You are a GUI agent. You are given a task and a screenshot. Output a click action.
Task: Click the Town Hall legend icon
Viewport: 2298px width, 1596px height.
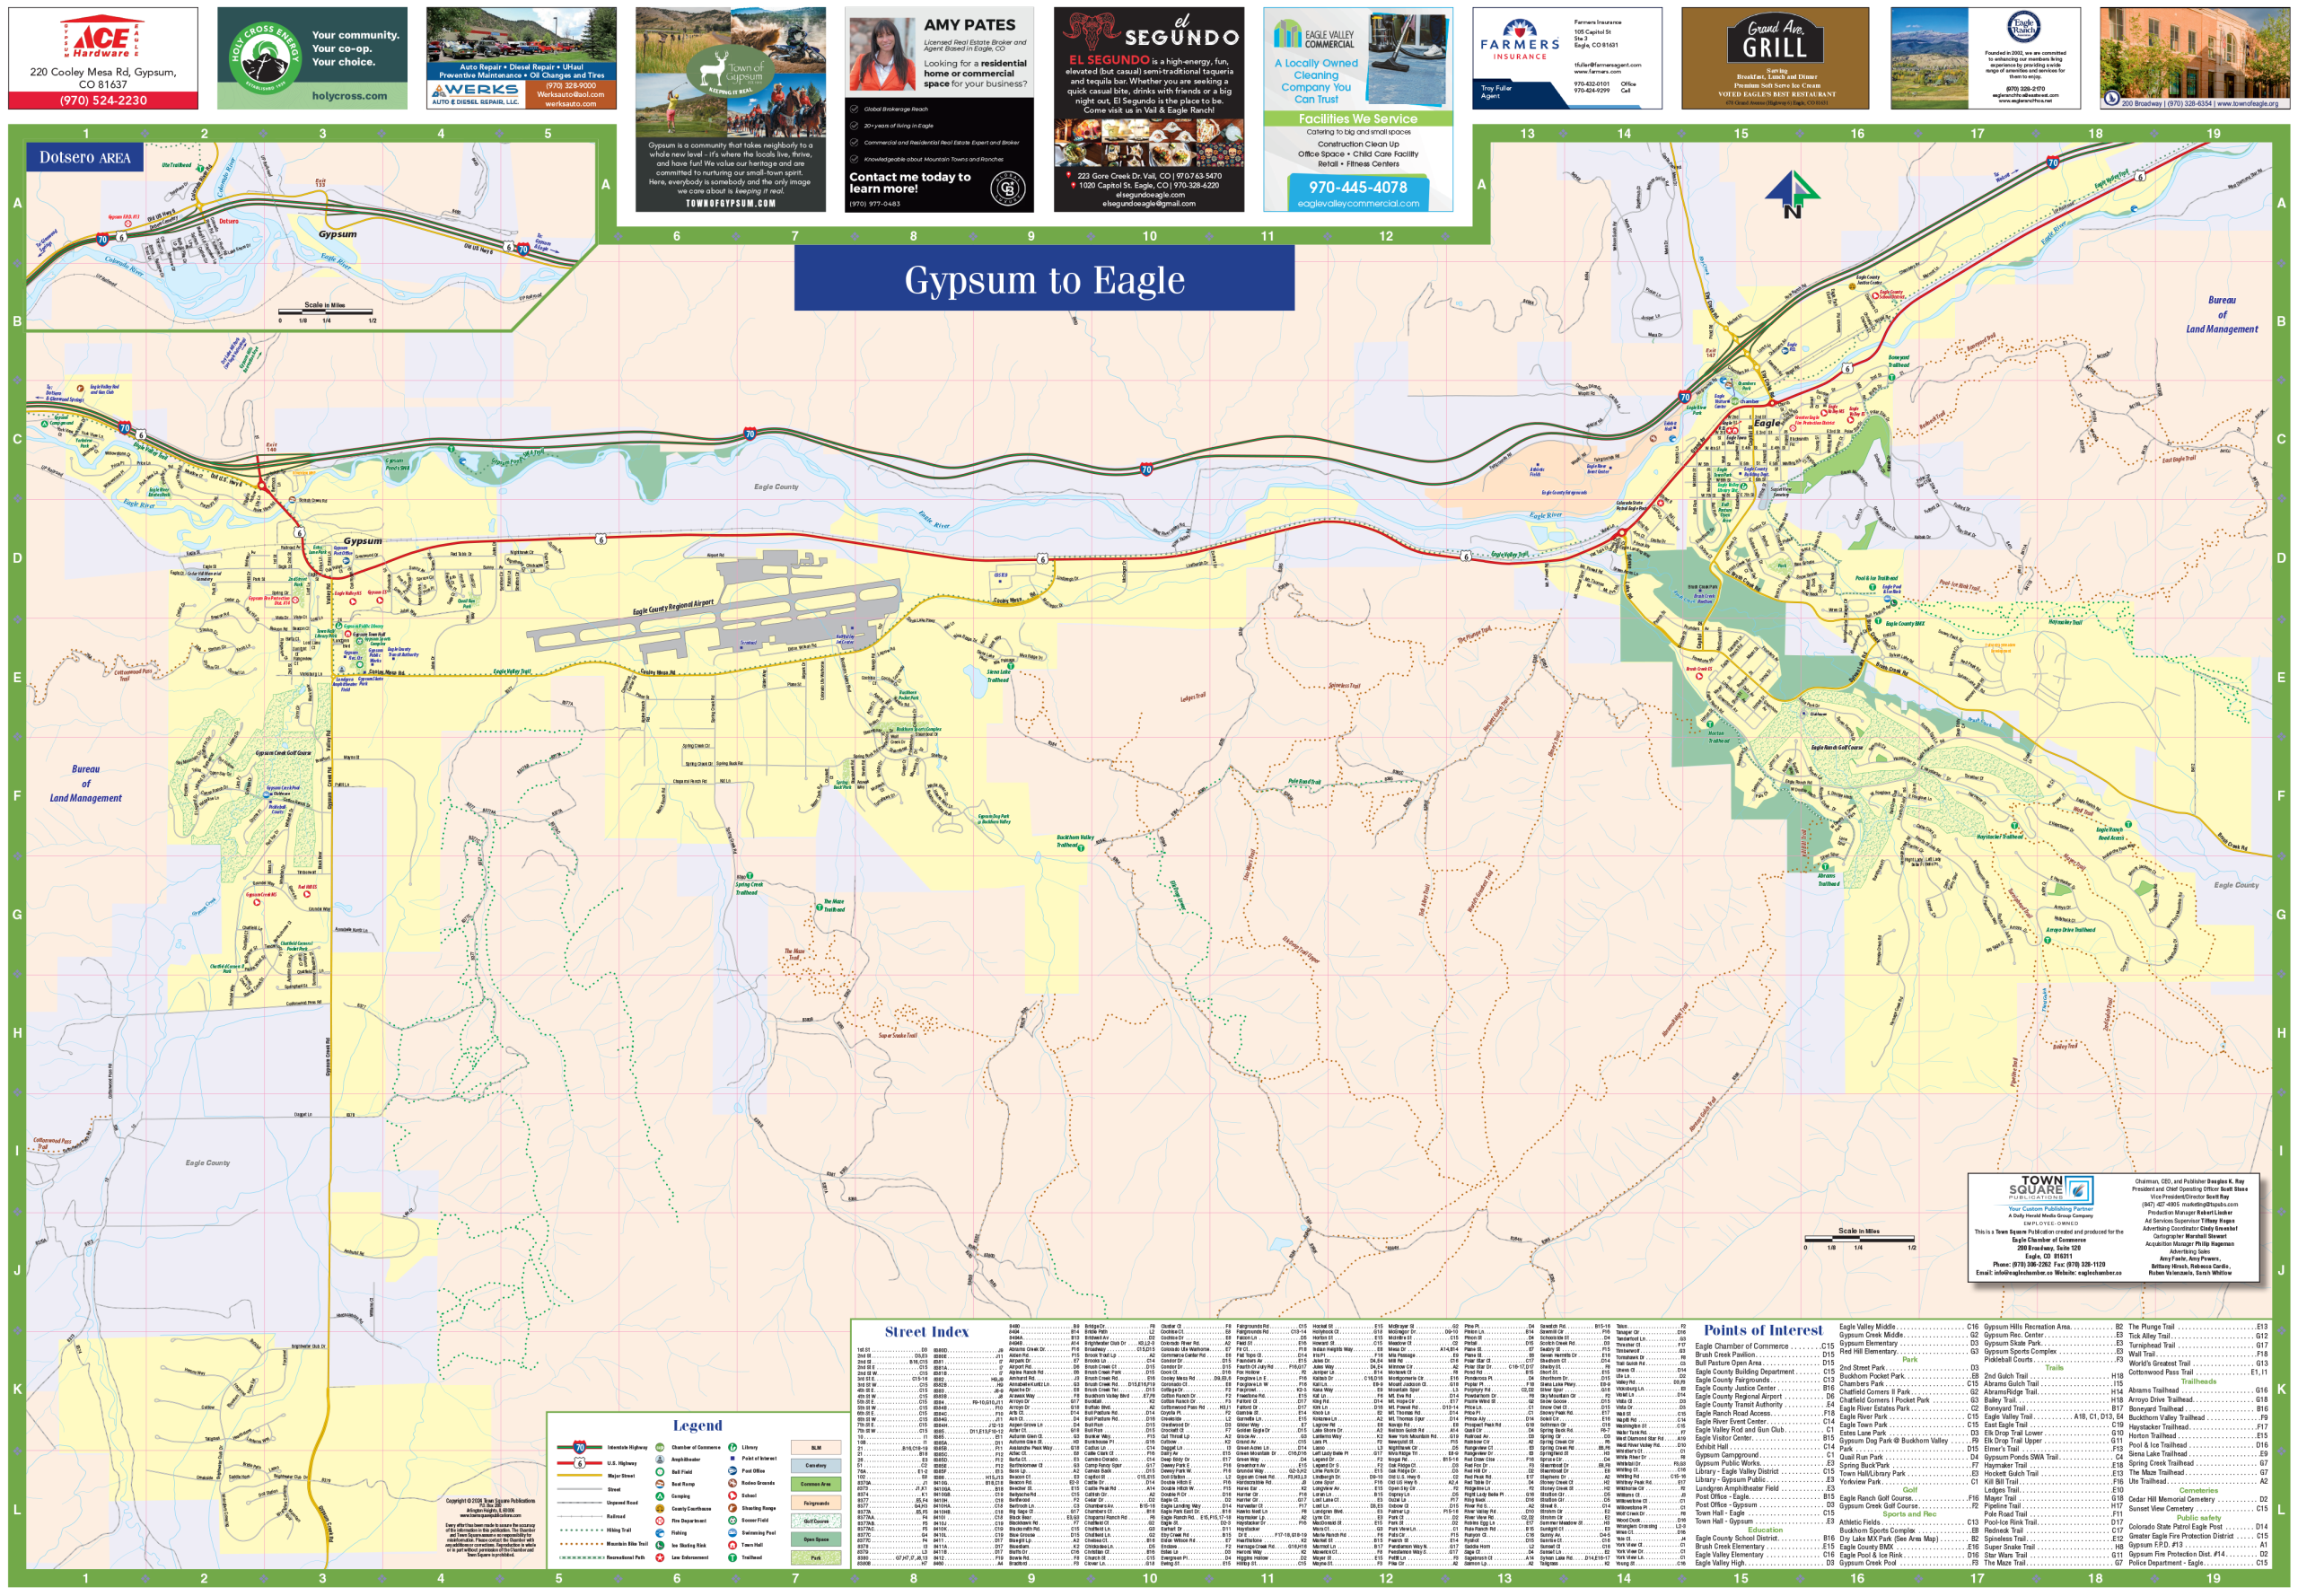[x=733, y=1545]
